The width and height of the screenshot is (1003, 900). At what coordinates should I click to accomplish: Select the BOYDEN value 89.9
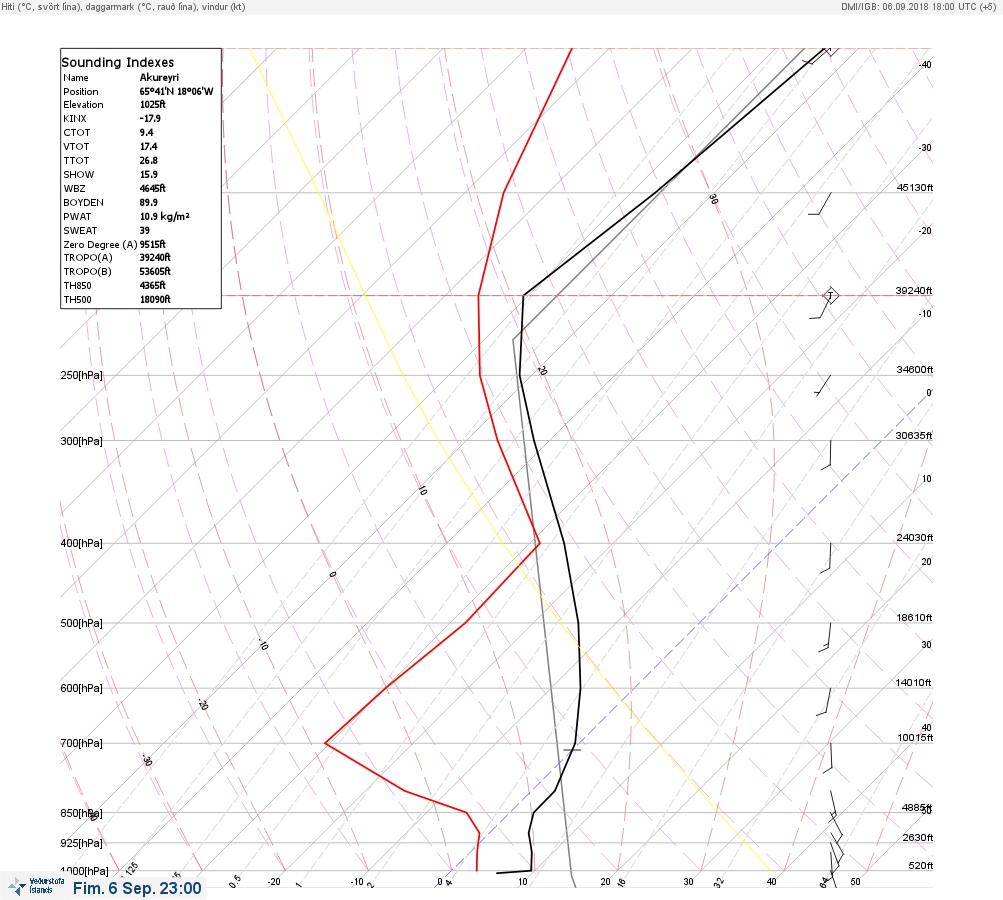(x=148, y=202)
